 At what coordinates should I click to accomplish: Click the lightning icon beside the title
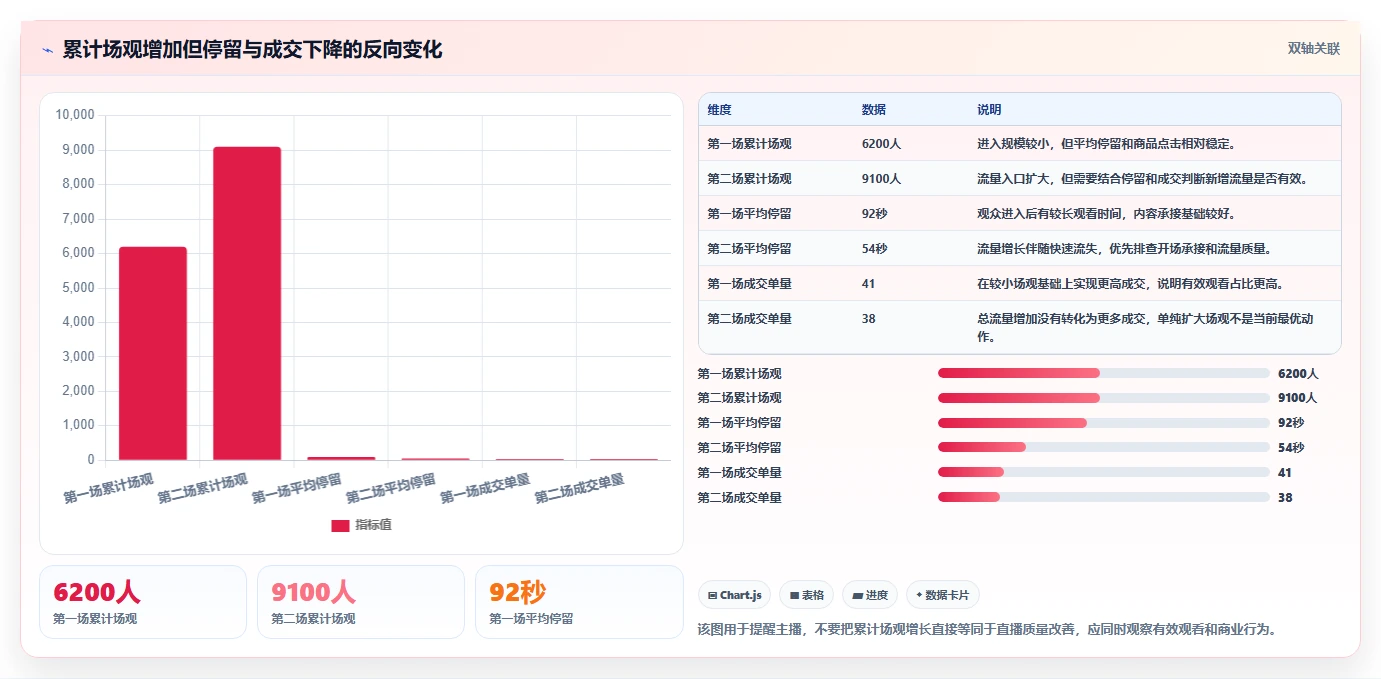48,50
